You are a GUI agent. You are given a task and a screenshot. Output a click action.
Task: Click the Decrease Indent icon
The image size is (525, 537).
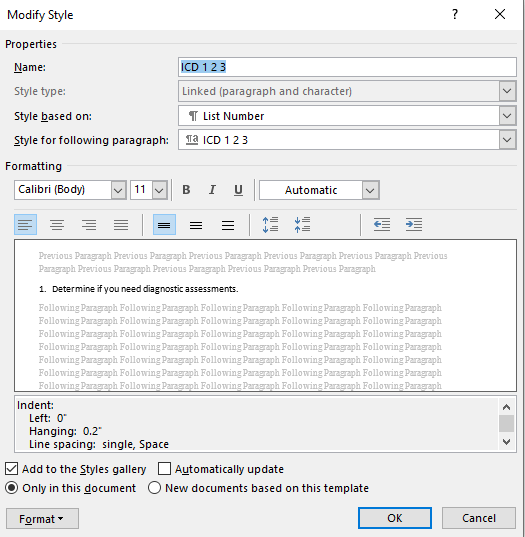pos(382,225)
